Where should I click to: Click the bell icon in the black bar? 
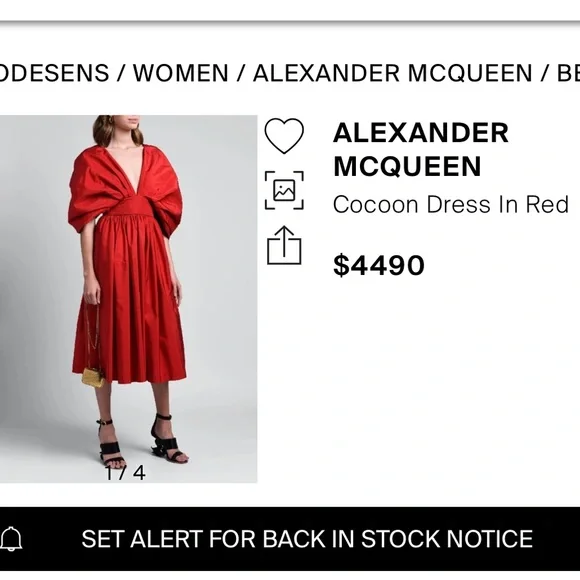click(11, 539)
